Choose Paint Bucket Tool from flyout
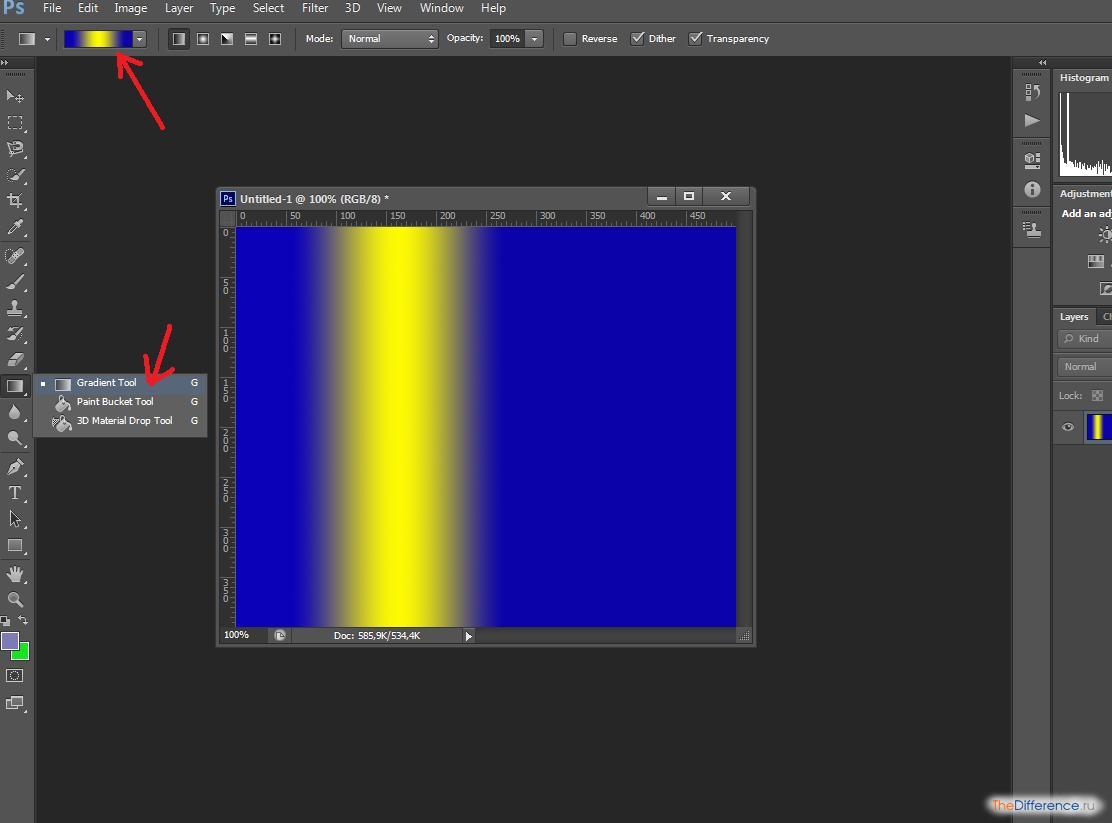1112x823 pixels. pyautogui.click(x=121, y=402)
